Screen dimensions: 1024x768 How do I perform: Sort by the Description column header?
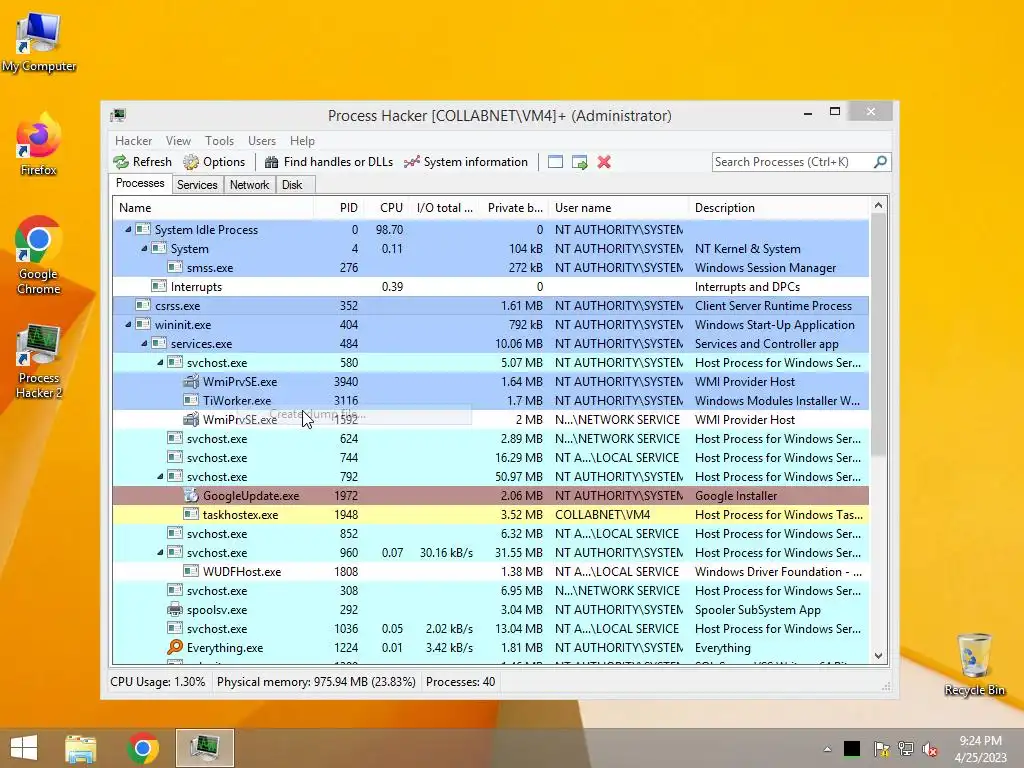tap(779, 208)
